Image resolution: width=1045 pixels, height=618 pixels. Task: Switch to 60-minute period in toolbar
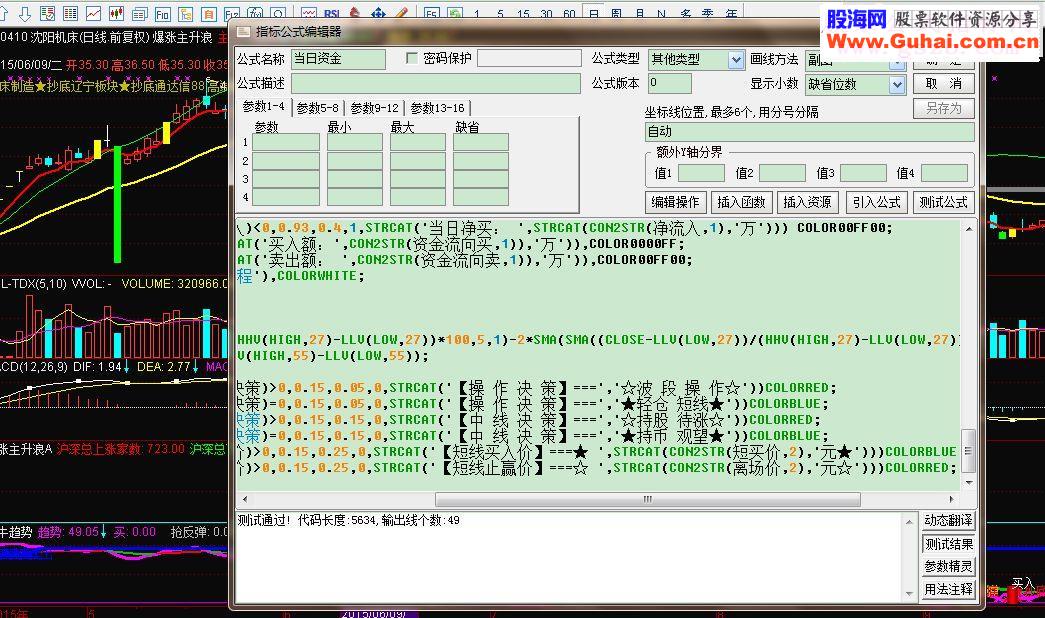click(569, 13)
